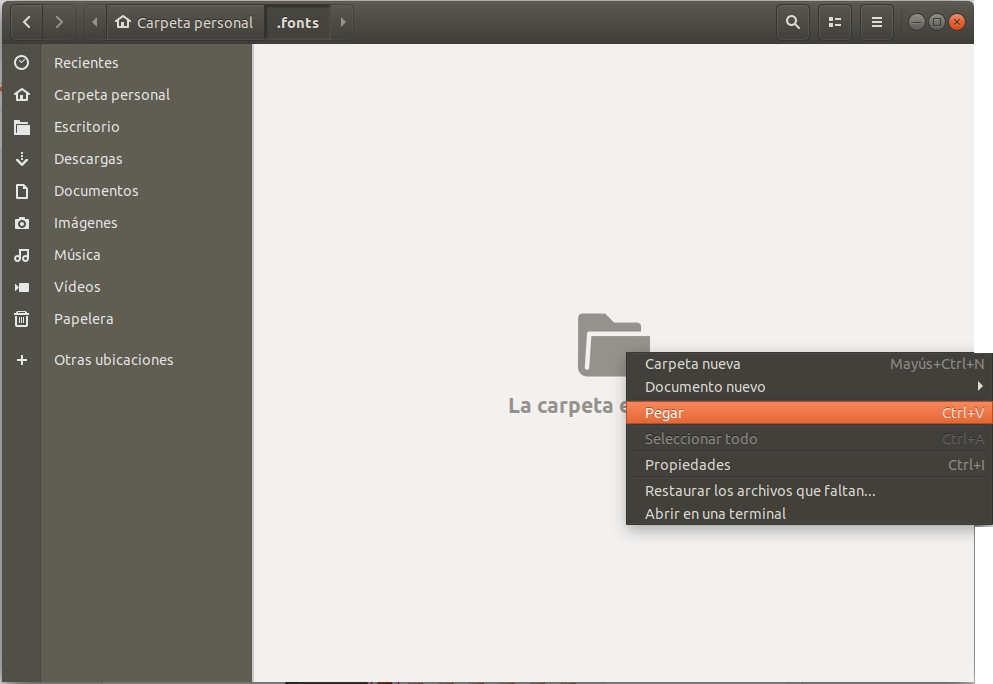Viewport: 993px width, 684px height.
Task: Open the Papelera trash icon
Action: pos(21,318)
